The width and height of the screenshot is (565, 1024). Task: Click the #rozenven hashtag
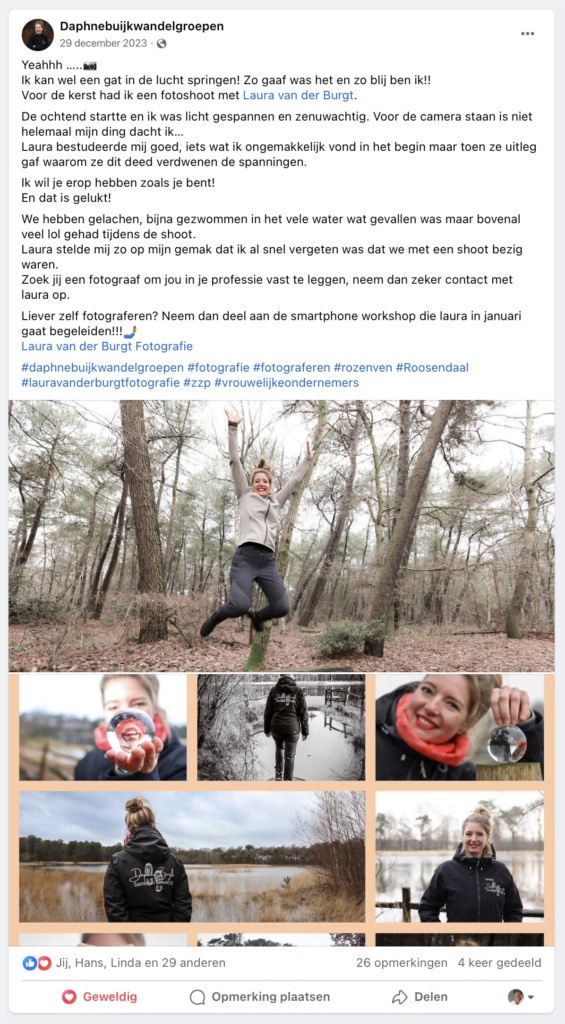point(363,368)
